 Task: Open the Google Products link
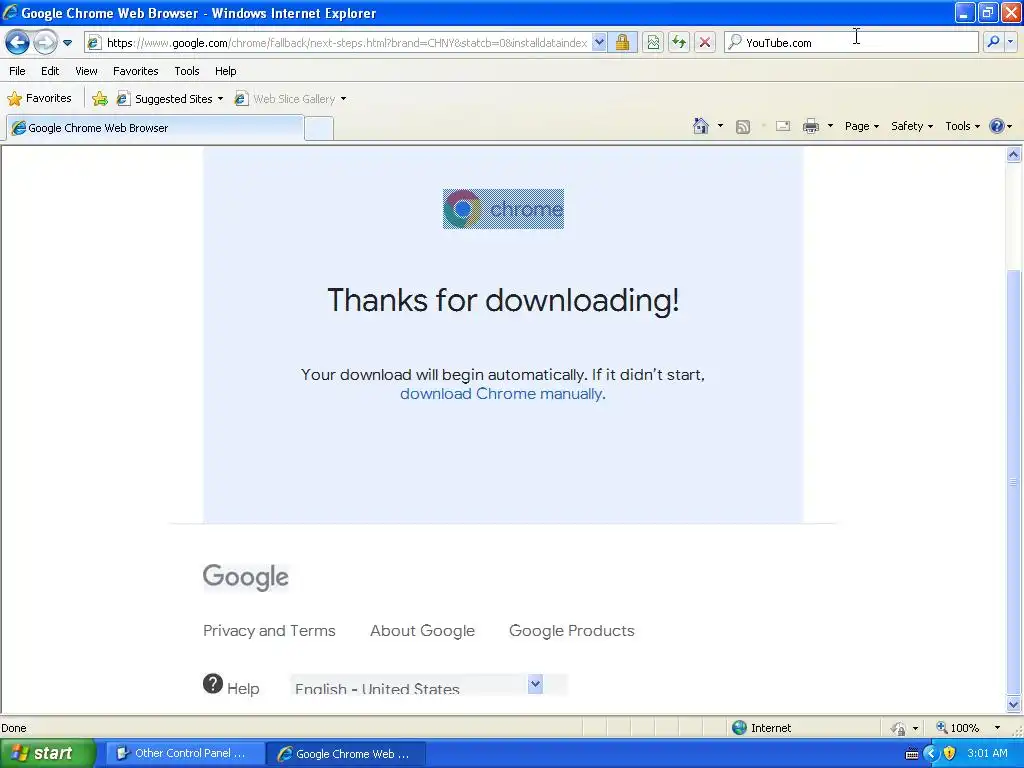[571, 631]
